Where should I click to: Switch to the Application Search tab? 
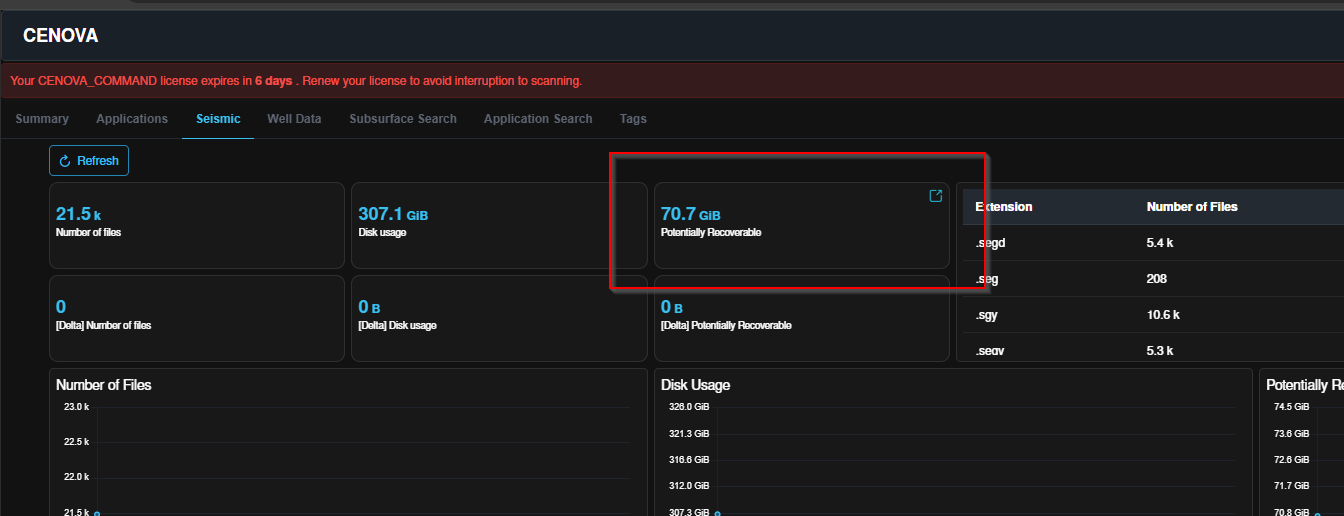click(x=538, y=118)
